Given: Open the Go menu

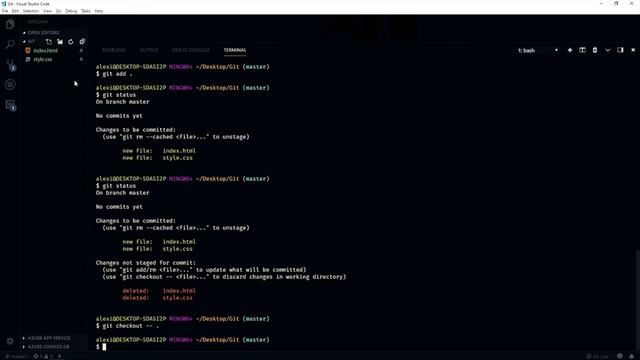Looking at the screenshot, I should tap(59, 11).
